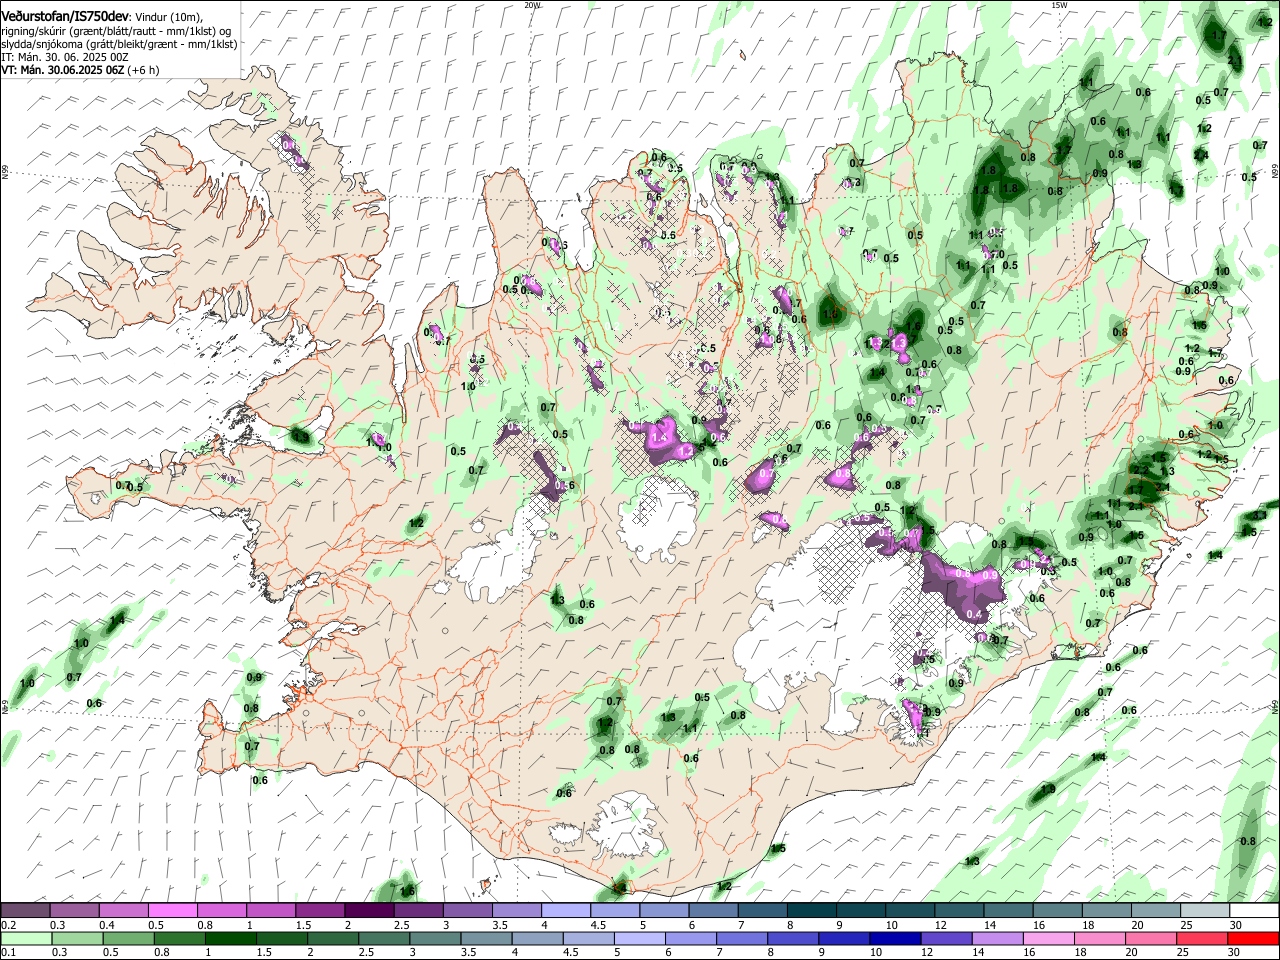
Task: Click the bright red 30 swatch, lower legend row
Action: 1254,938
